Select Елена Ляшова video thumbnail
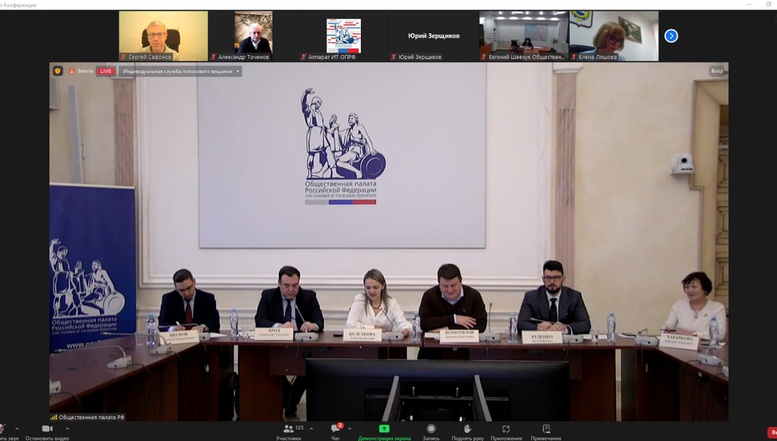 coord(614,36)
